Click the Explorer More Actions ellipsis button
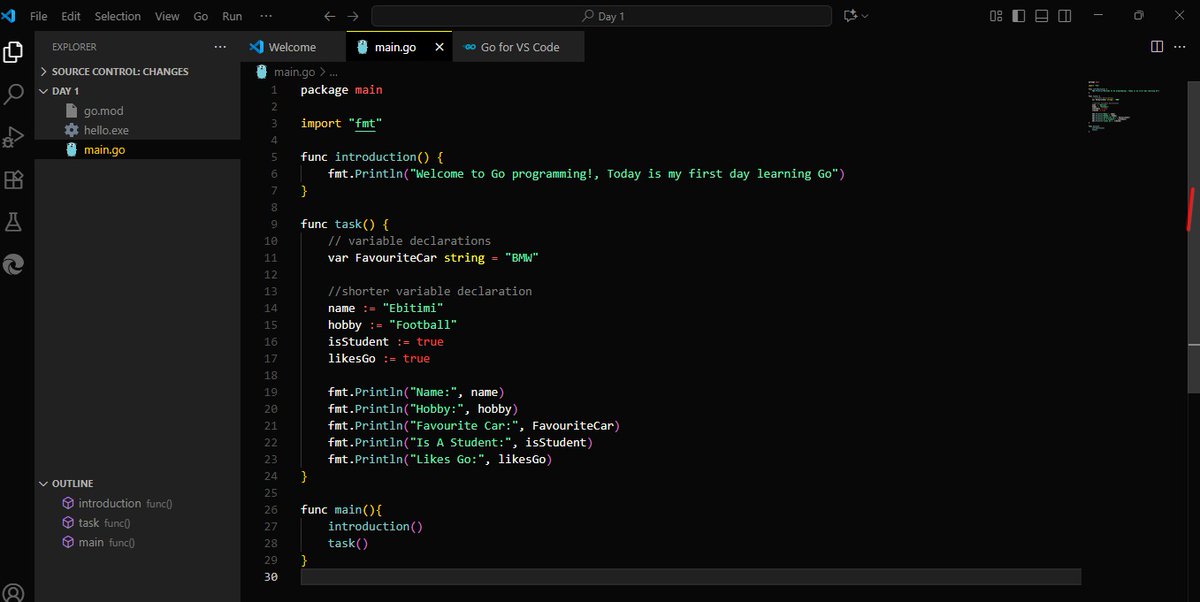This screenshot has width=1200, height=602. (219, 47)
